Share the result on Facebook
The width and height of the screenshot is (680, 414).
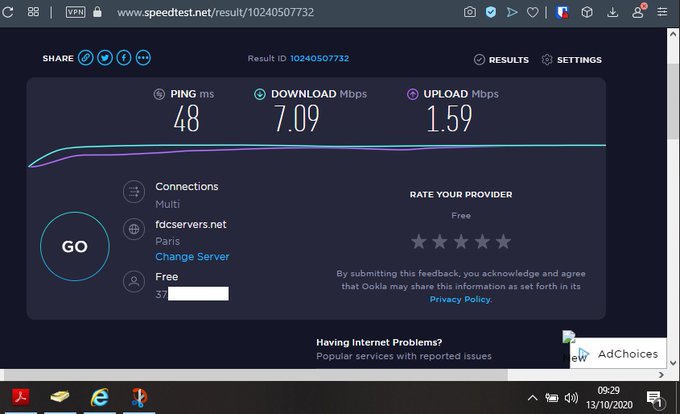(x=124, y=58)
